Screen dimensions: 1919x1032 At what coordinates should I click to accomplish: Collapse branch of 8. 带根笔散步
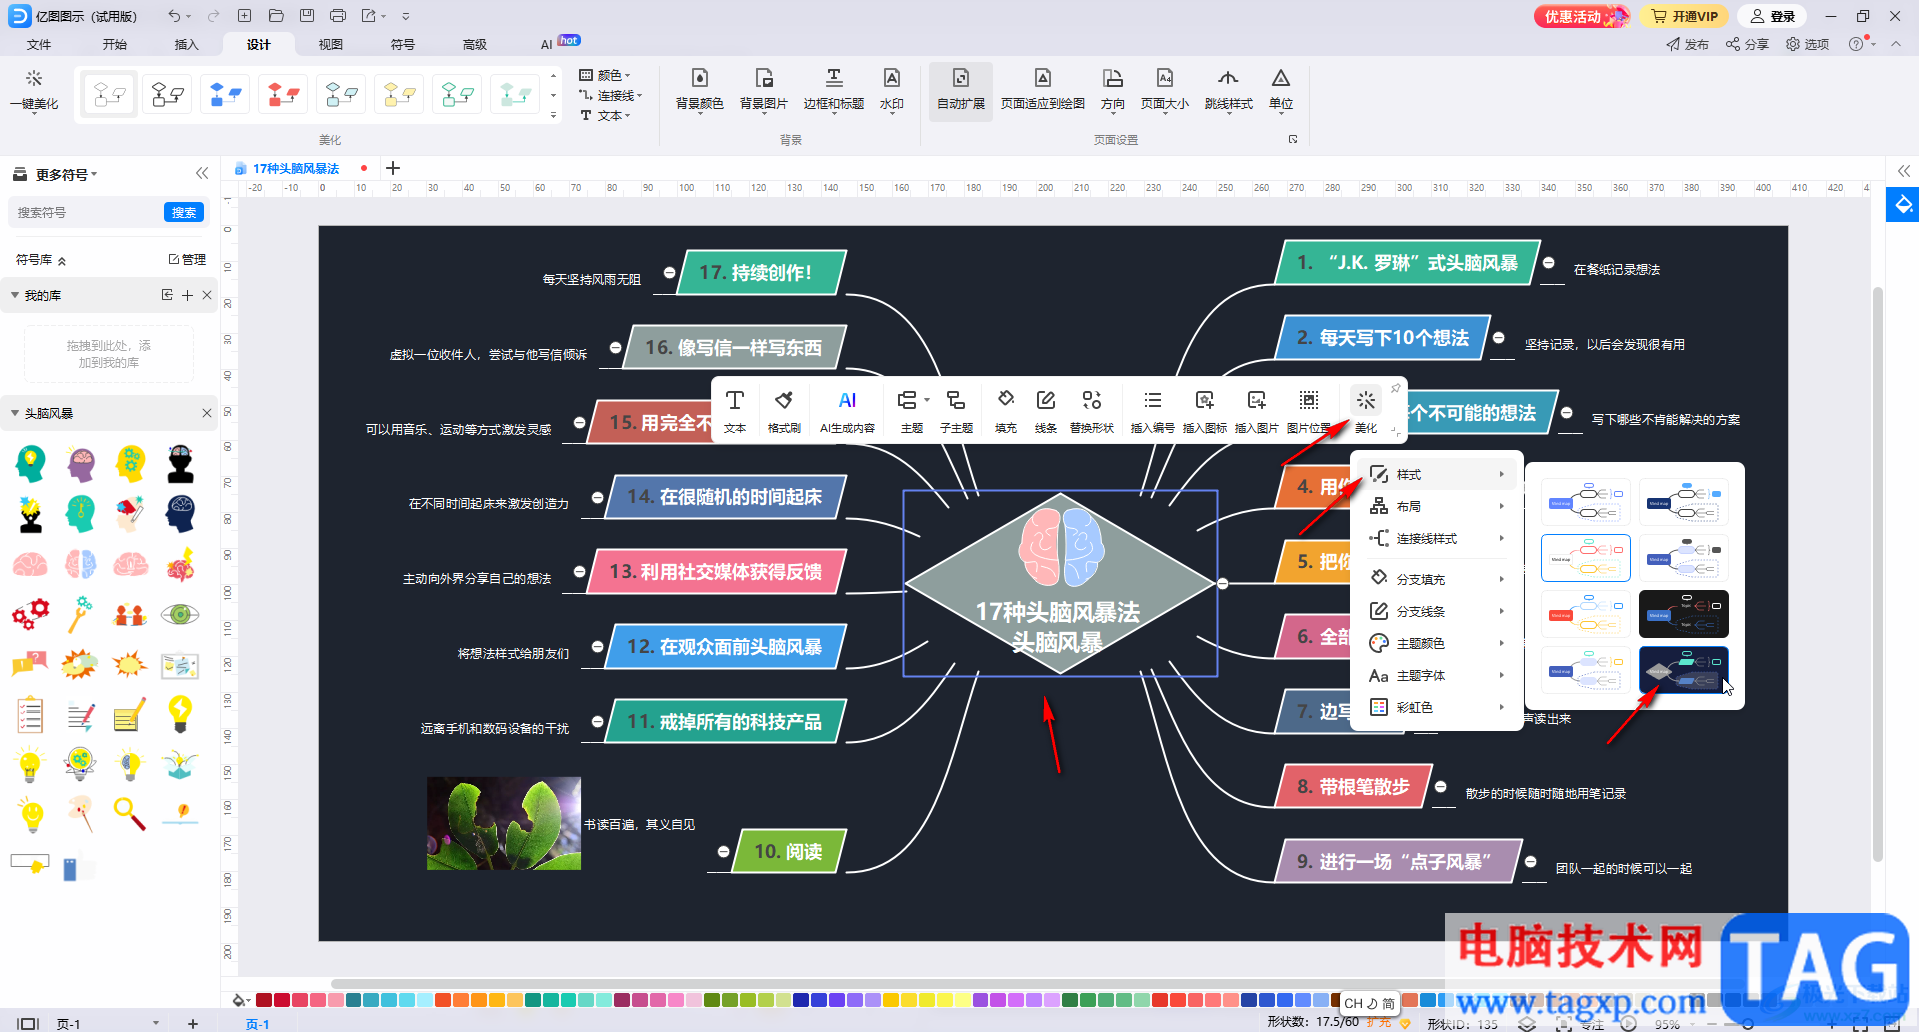click(x=1440, y=786)
